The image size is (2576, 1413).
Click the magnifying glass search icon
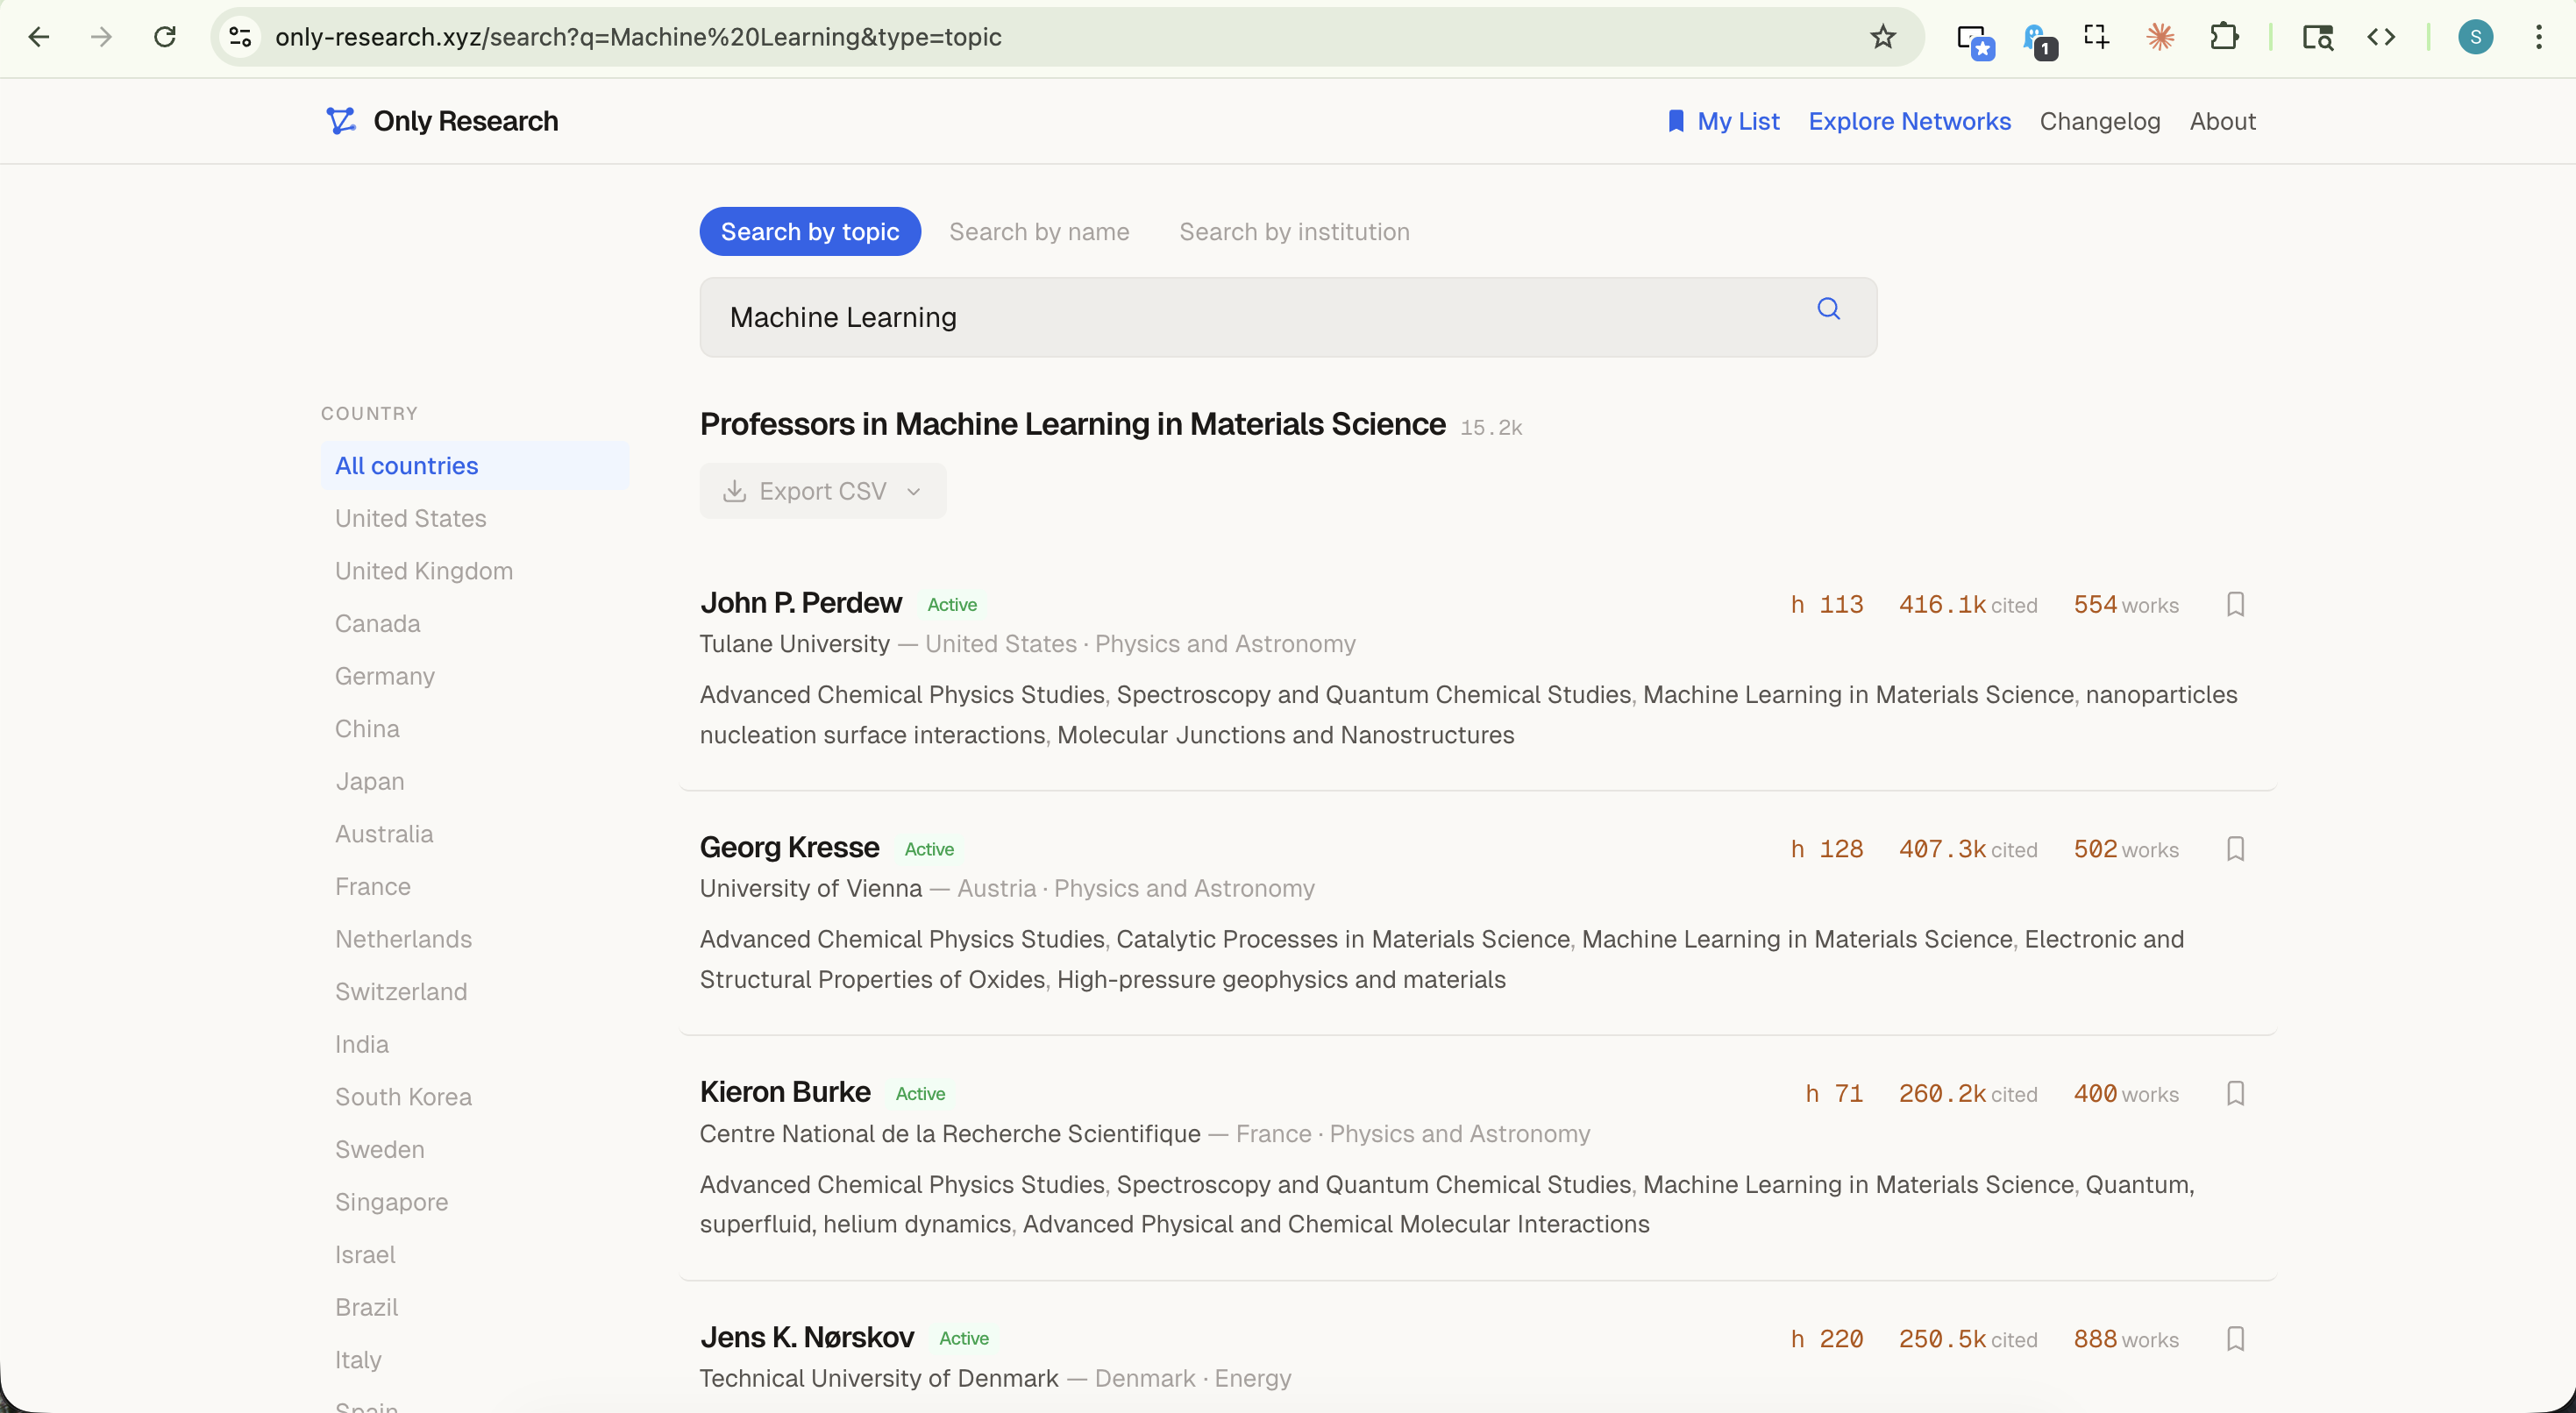1827,309
